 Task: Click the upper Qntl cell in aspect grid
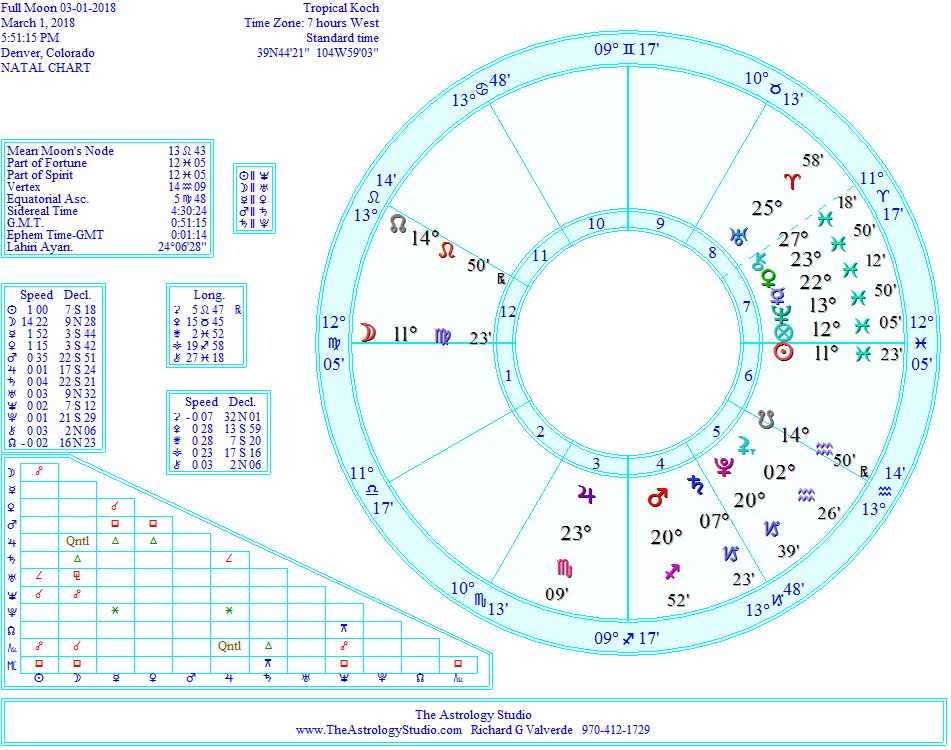tap(77, 540)
